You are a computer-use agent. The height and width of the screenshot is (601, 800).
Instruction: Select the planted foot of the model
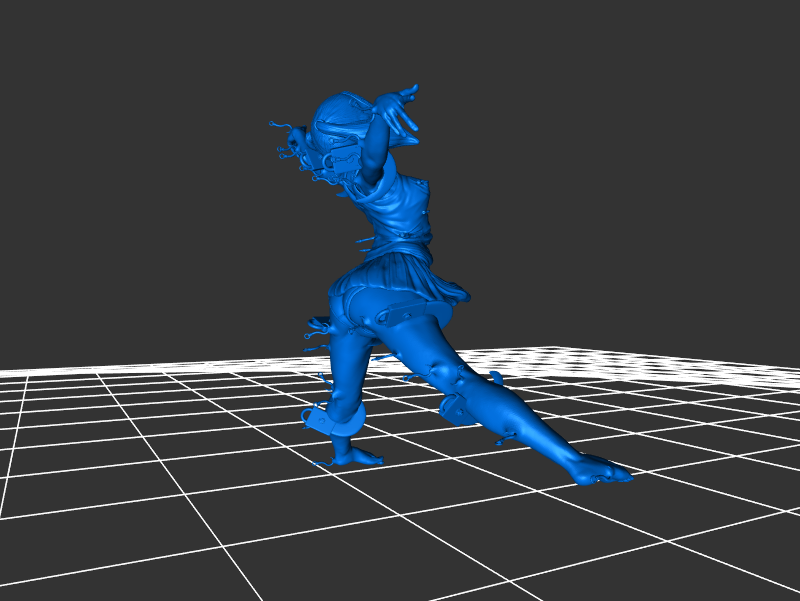pos(352,456)
